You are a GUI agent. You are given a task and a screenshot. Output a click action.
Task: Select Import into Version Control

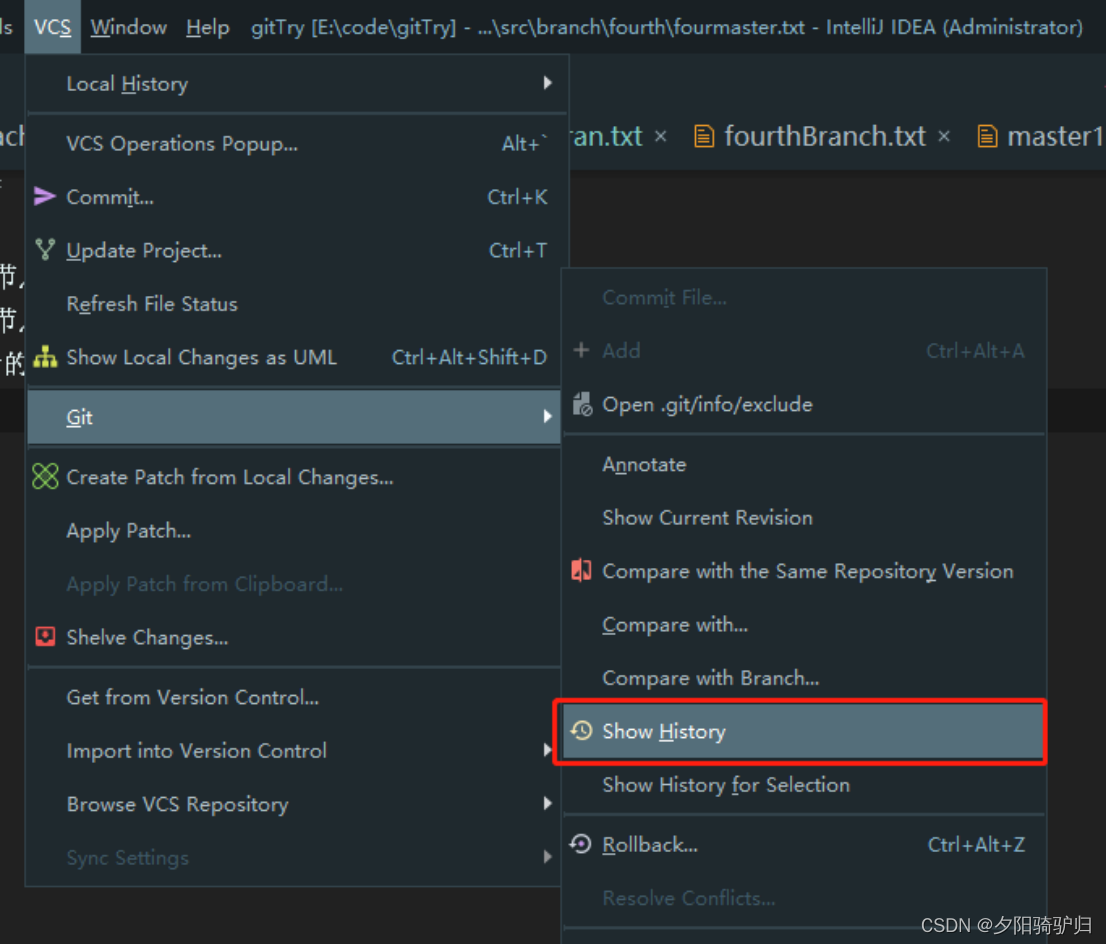(x=294, y=750)
